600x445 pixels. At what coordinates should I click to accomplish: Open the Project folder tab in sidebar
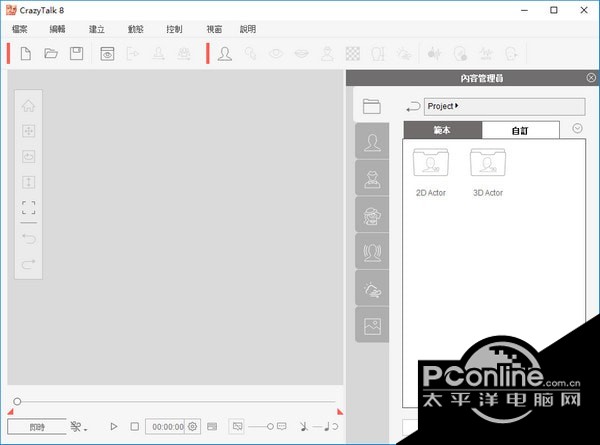(x=372, y=106)
